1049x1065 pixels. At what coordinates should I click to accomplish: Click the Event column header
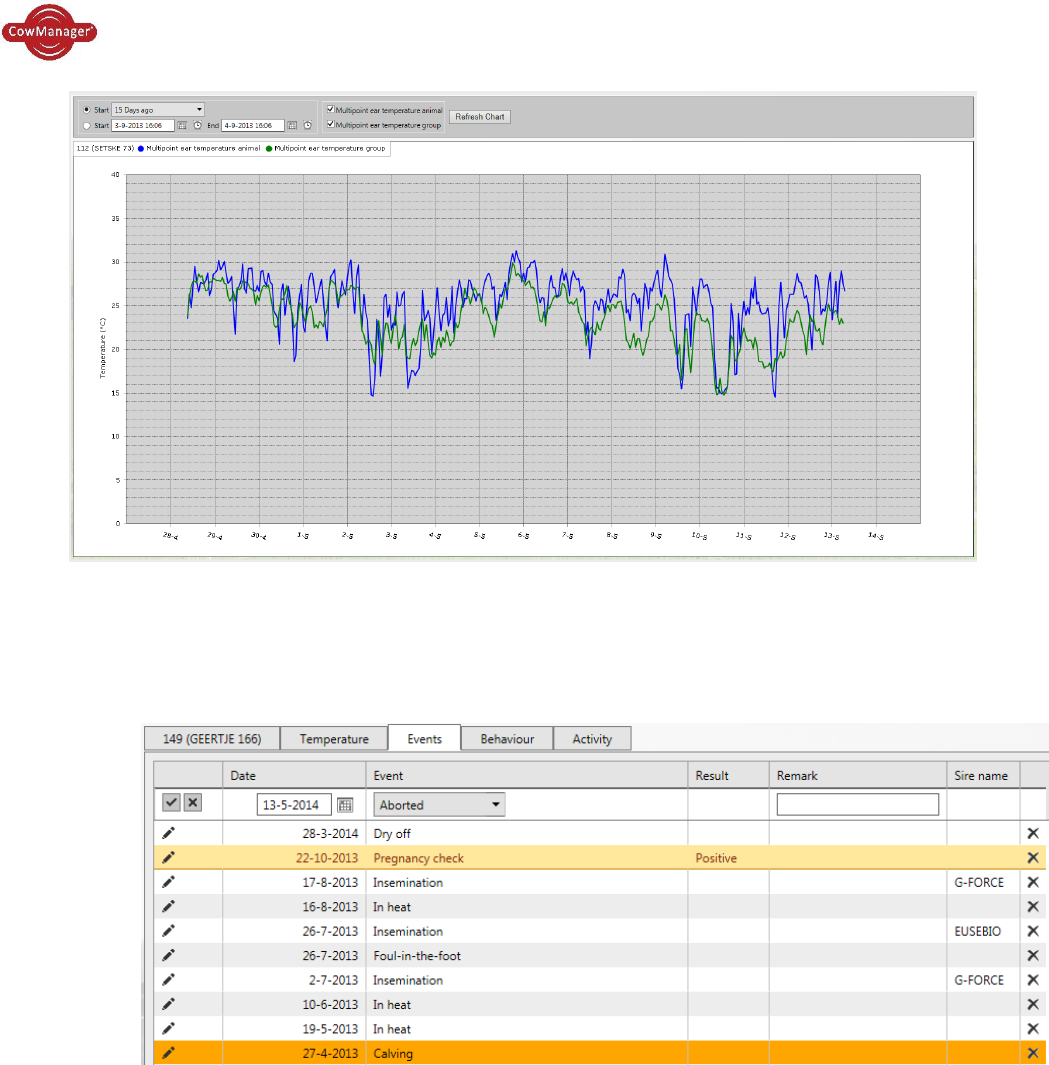point(527,776)
